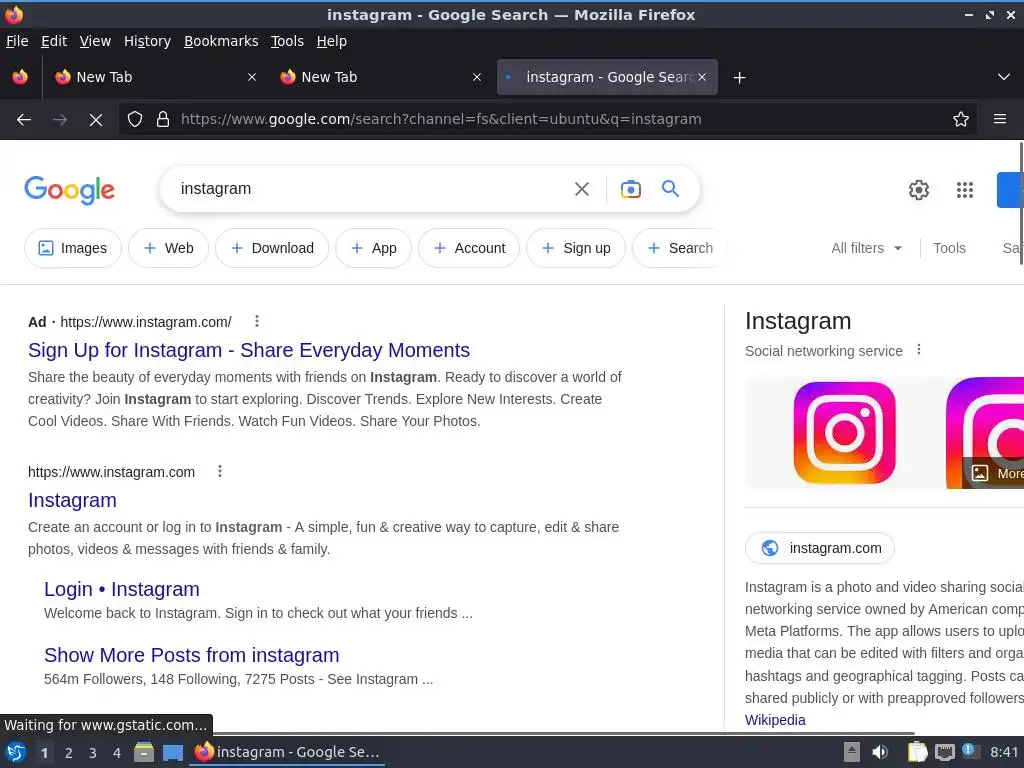This screenshot has width=1024, height=768.
Task: Add Web filter chip
Action: pyautogui.click(x=168, y=248)
